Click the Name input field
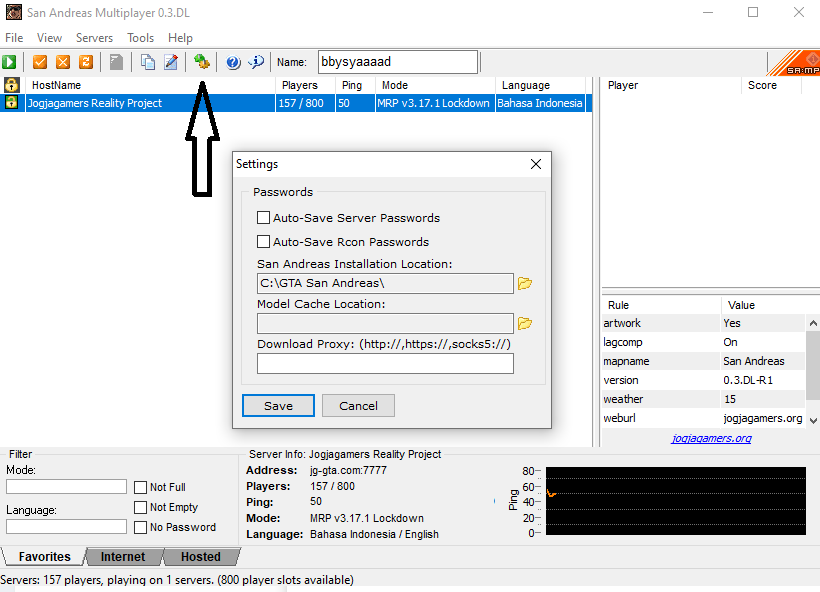The width and height of the screenshot is (820, 592). click(x=397, y=62)
